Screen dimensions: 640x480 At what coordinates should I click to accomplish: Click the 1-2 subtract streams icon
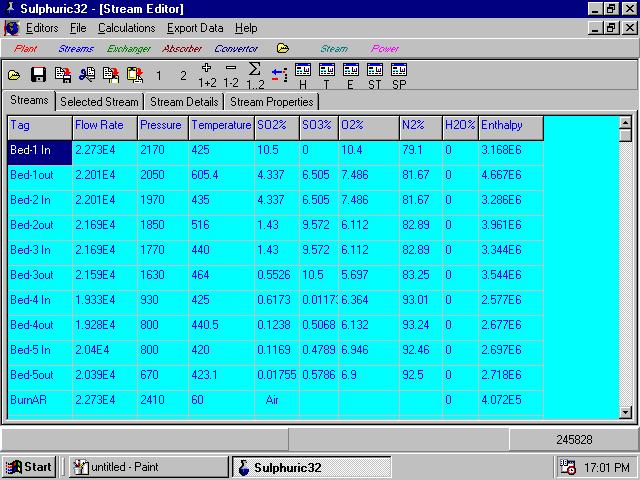point(231,76)
